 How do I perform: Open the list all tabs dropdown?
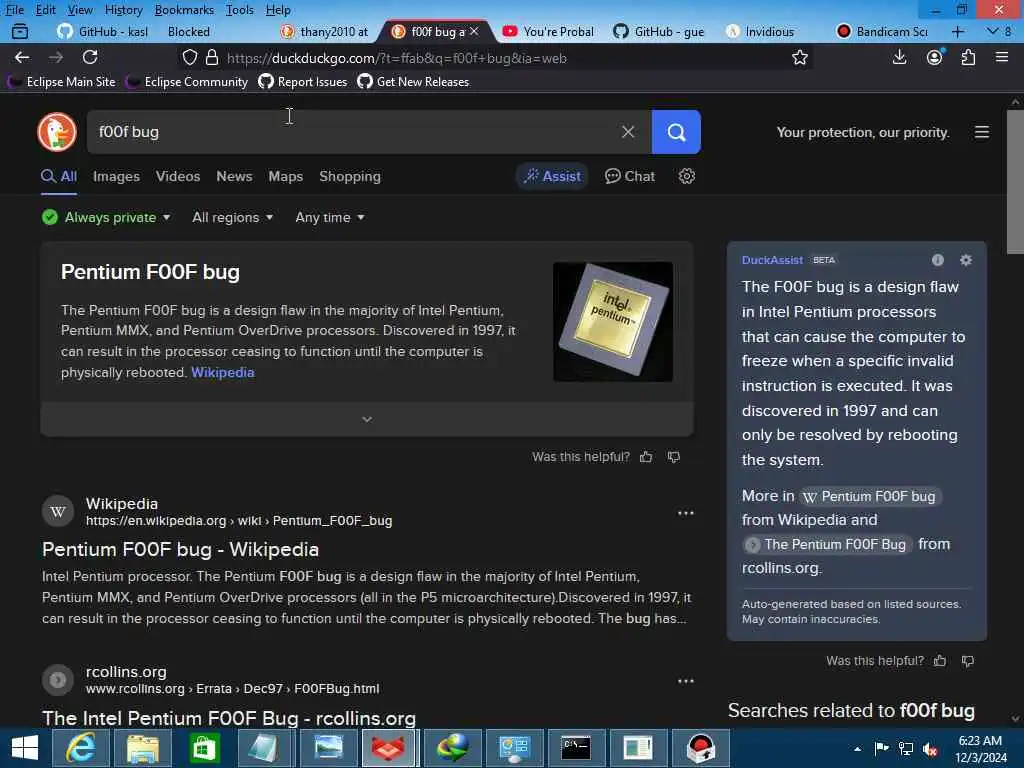pyautogui.click(x=993, y=31)
